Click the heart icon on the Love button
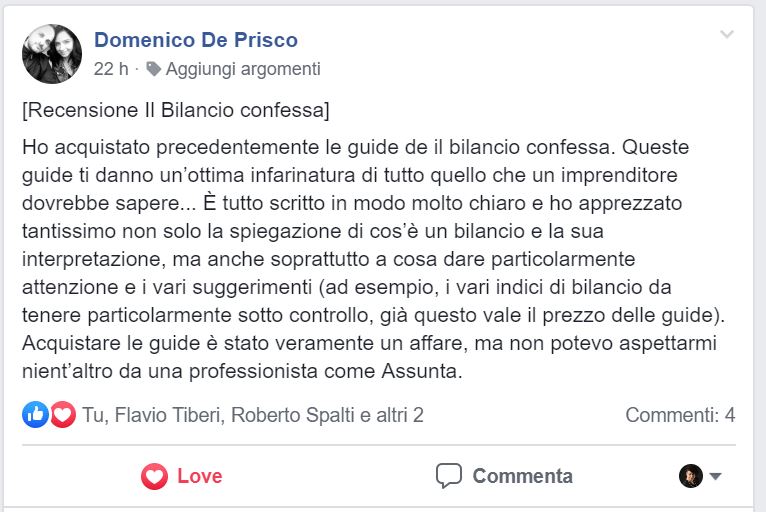 pos(154,476)
